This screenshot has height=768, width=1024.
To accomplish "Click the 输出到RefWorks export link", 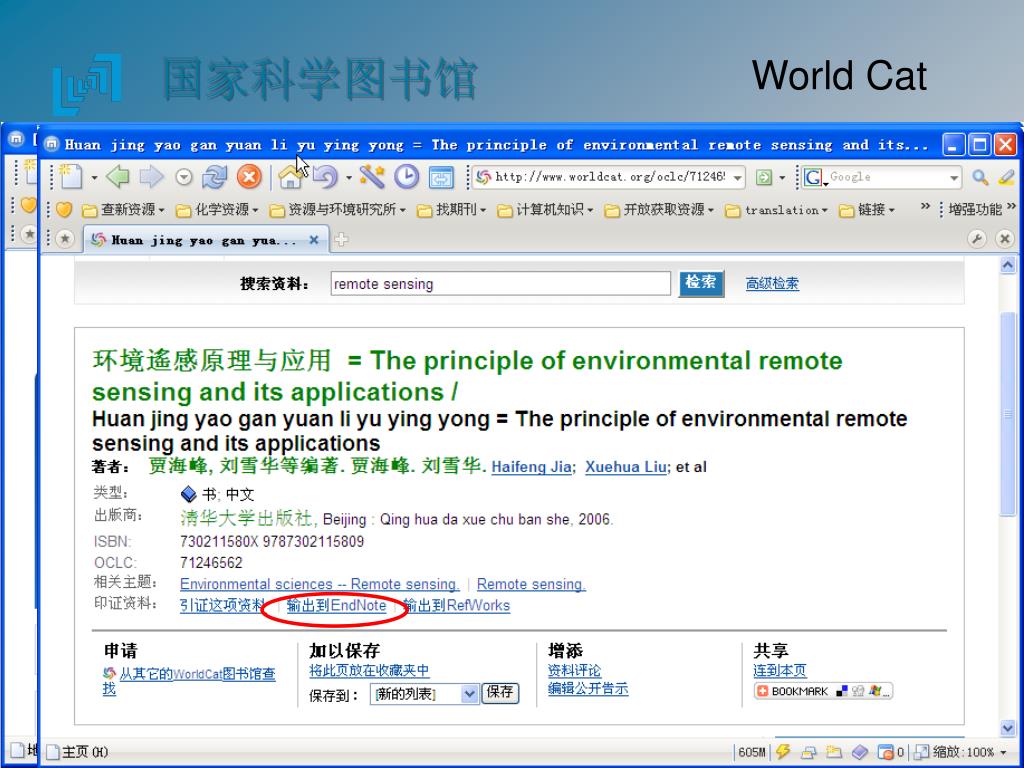I will pos(456,605).
